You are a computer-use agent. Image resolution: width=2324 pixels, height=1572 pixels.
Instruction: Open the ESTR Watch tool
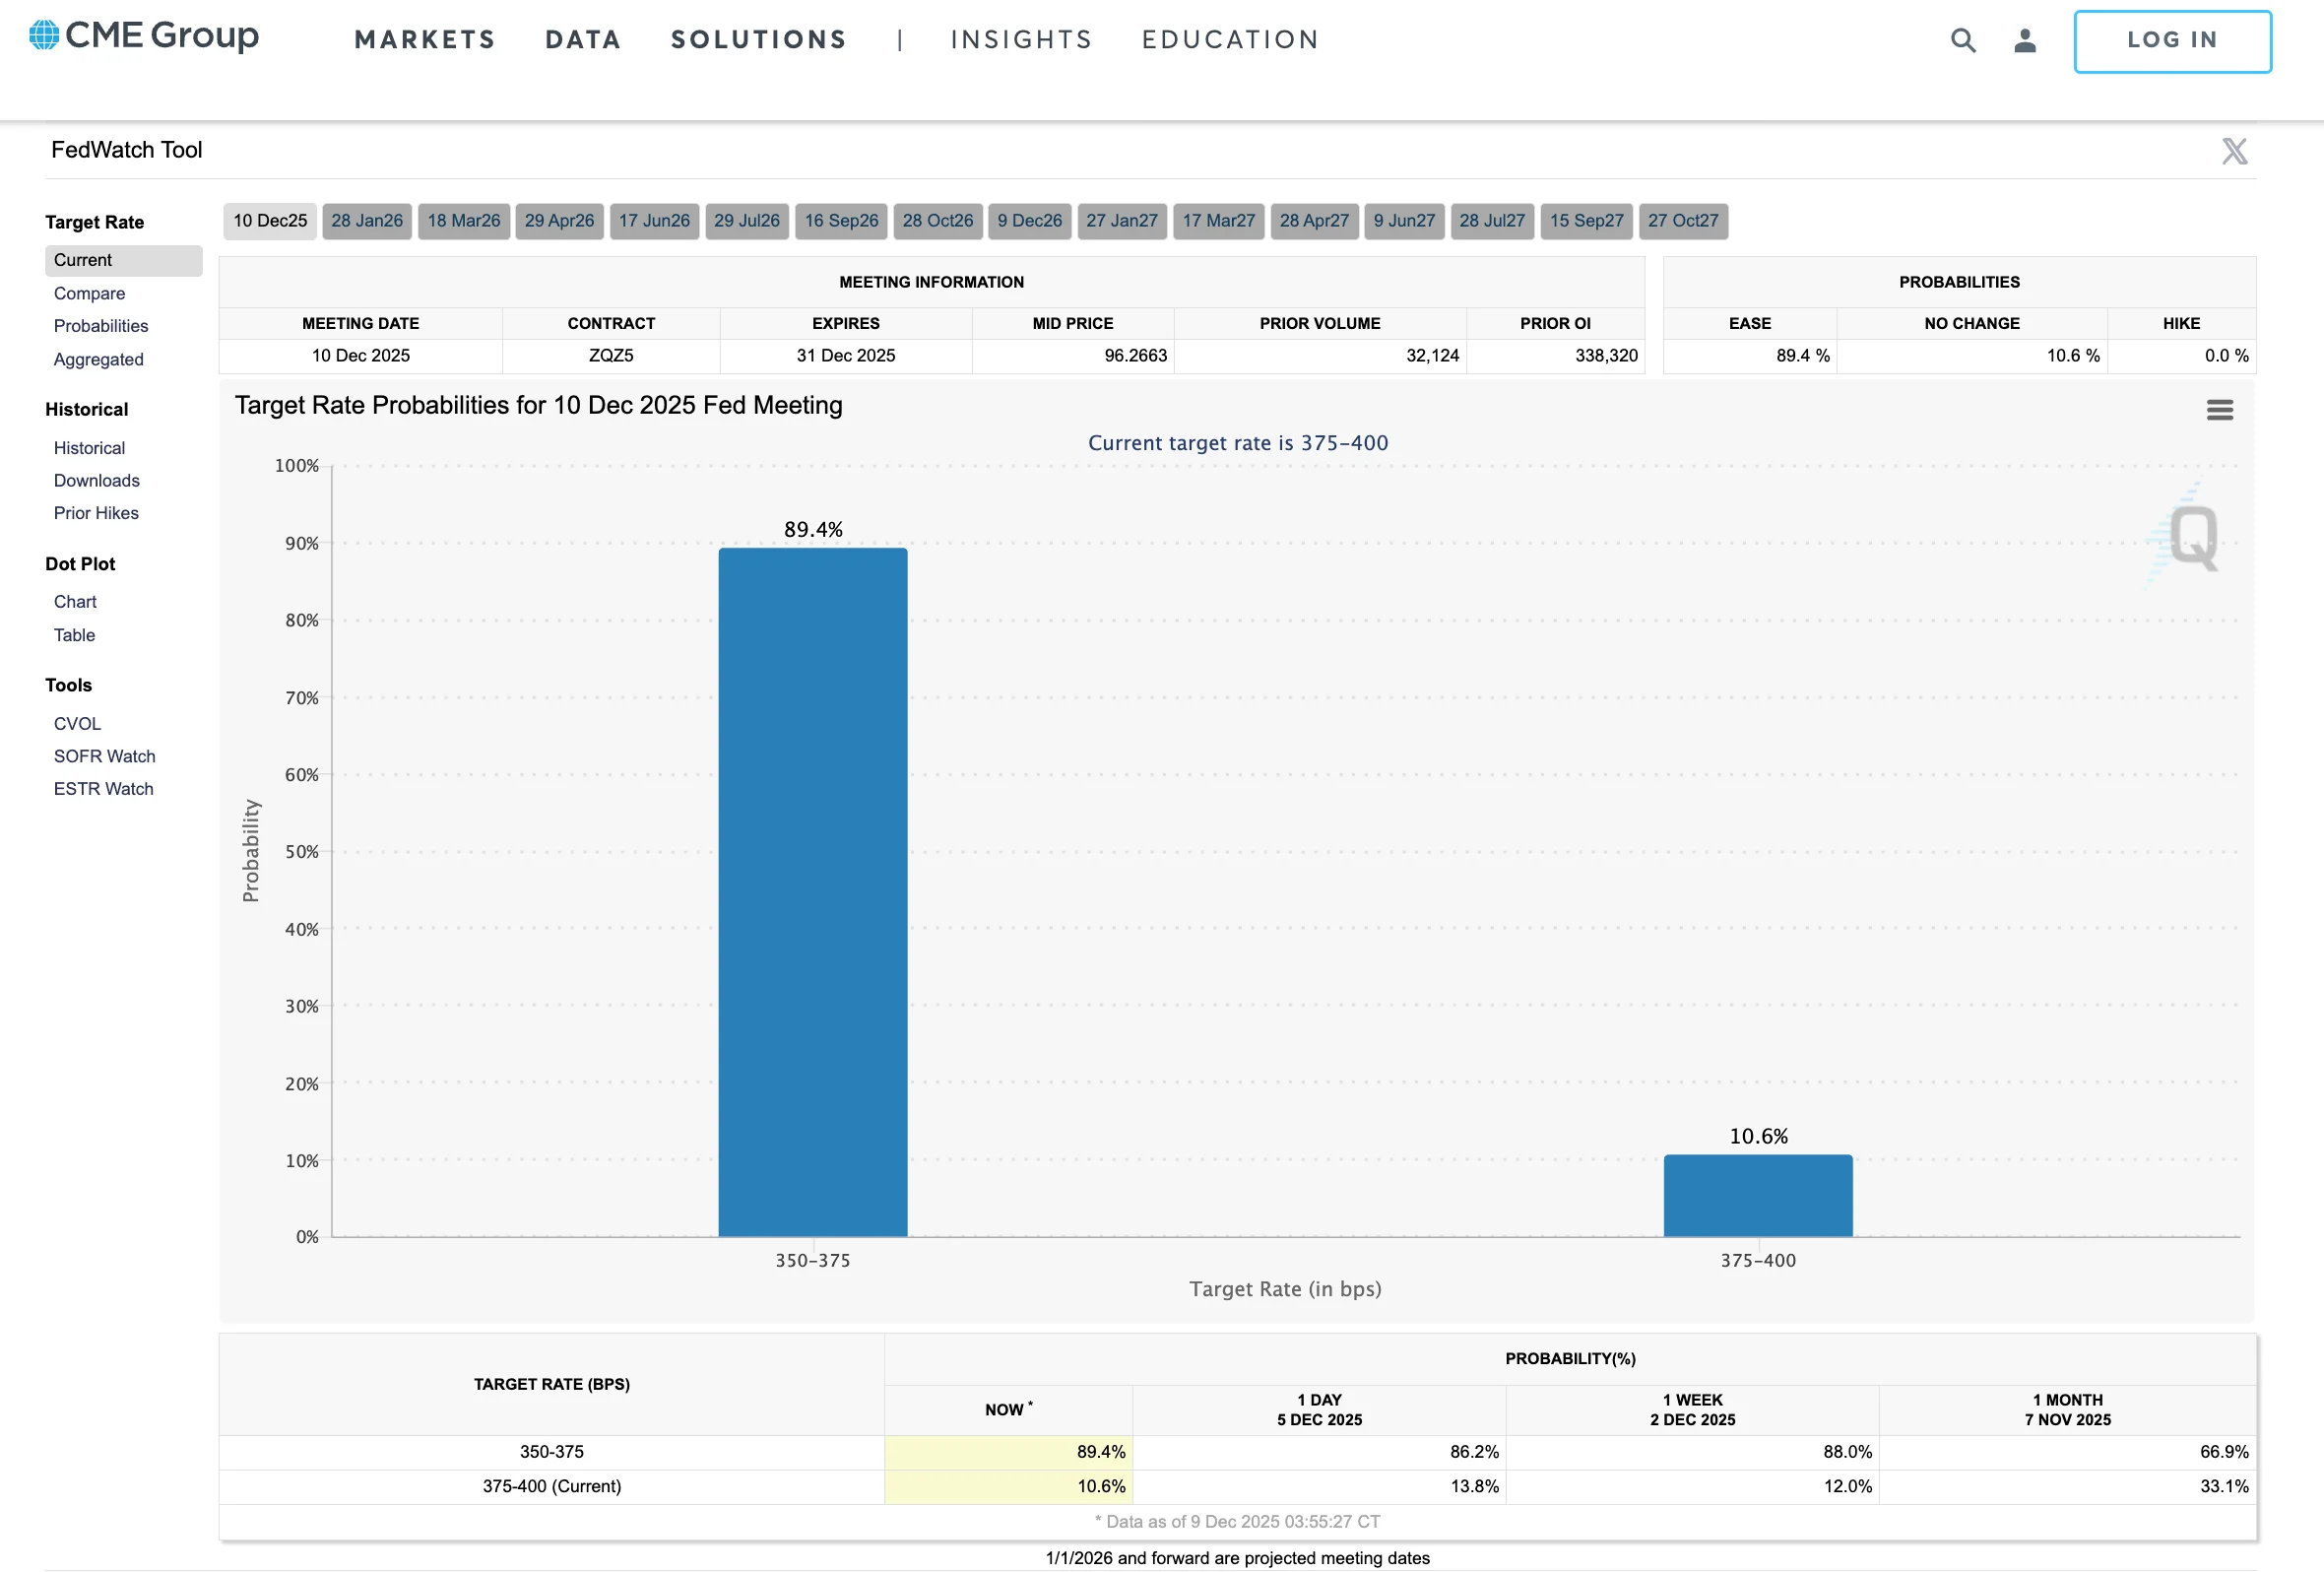click(x=103, y=788)
